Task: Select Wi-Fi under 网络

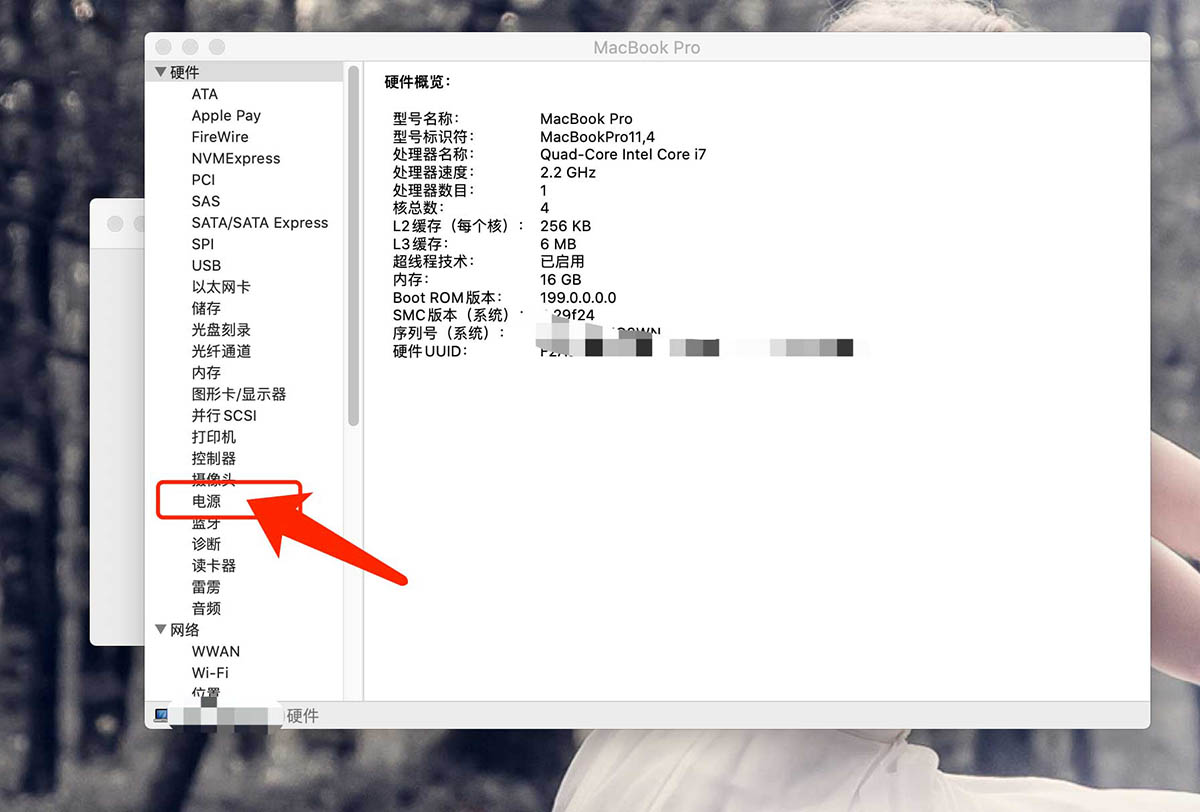Action: click(x=210, y=672)
